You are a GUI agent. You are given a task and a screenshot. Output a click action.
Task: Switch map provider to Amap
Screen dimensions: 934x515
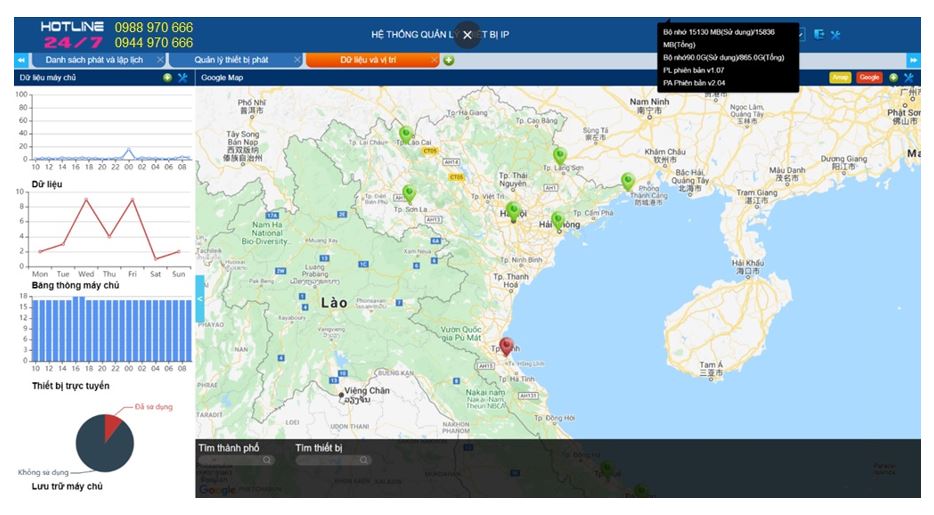pyautogui.click(x=840, y=77)
